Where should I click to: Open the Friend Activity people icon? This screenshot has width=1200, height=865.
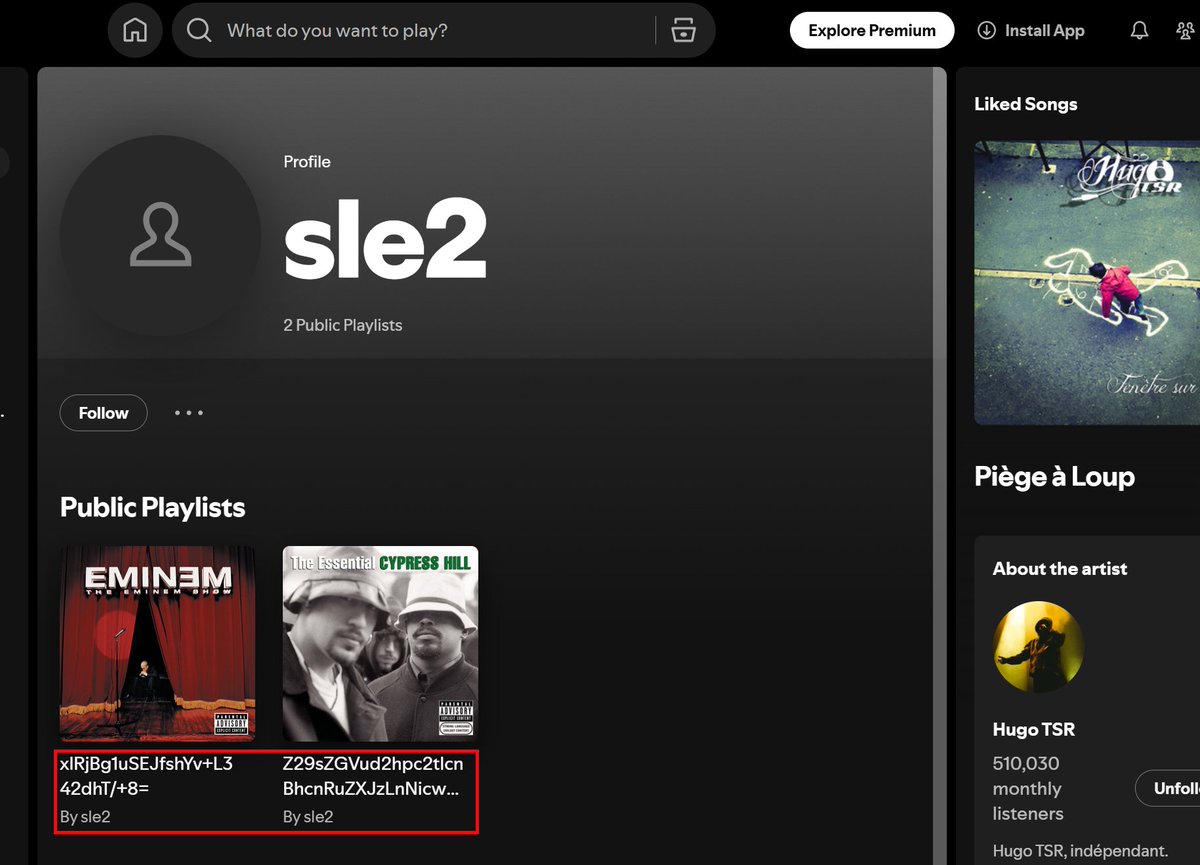[x=1186, y=31]
